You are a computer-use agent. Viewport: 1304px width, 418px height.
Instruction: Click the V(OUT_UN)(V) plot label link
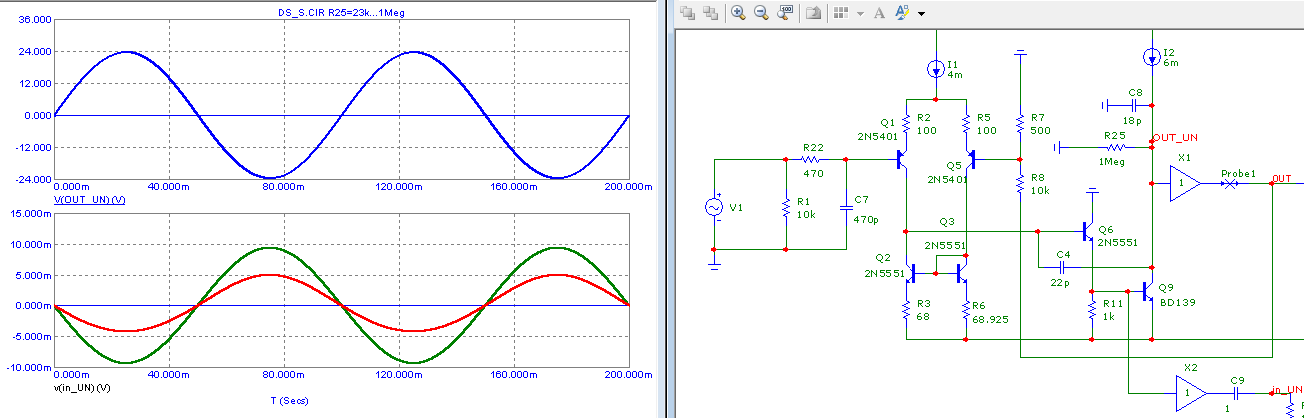coord(90,200)
